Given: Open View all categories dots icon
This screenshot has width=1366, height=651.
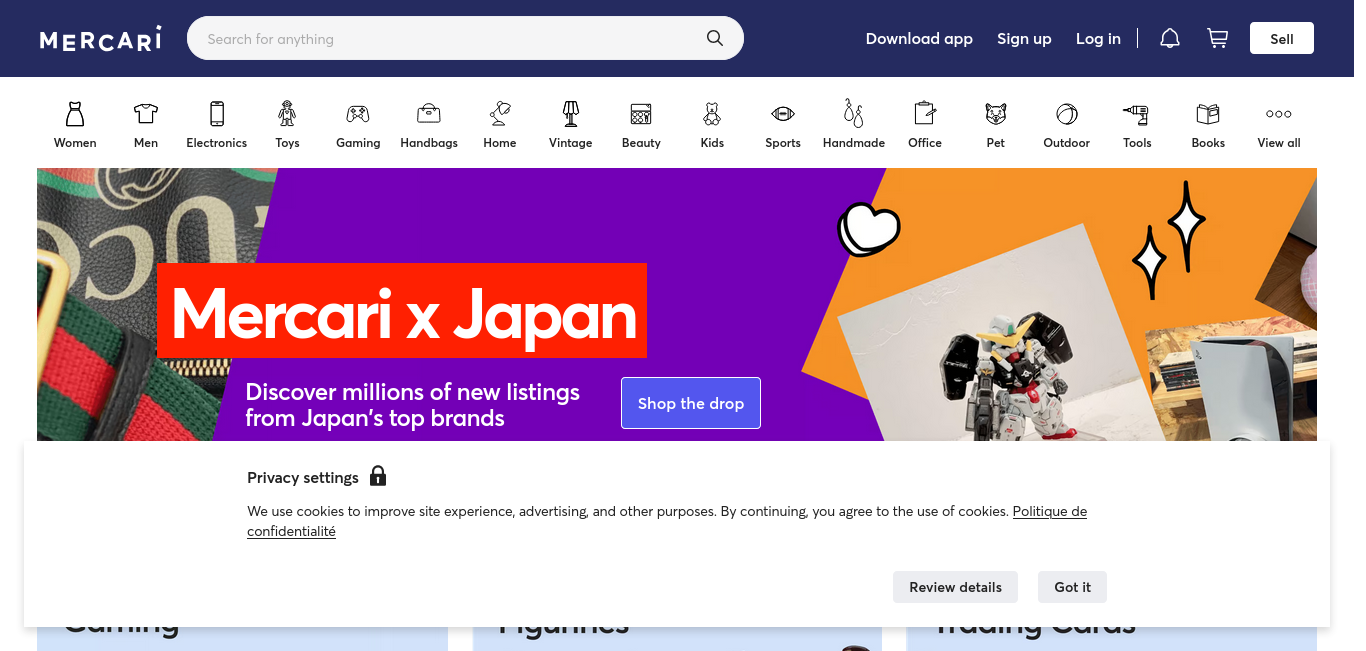Looking at the screenshot, I should (1279, 113).
